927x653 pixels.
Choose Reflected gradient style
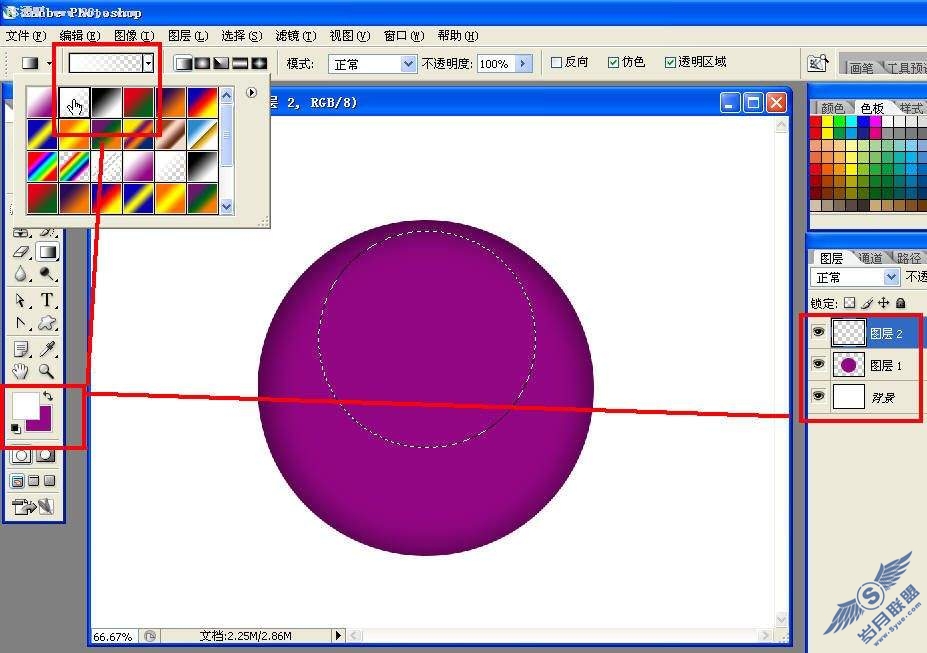[240, 63]
